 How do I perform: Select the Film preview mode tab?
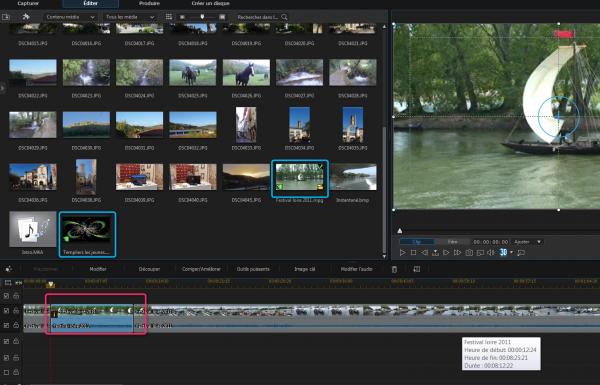click(453, 242)
